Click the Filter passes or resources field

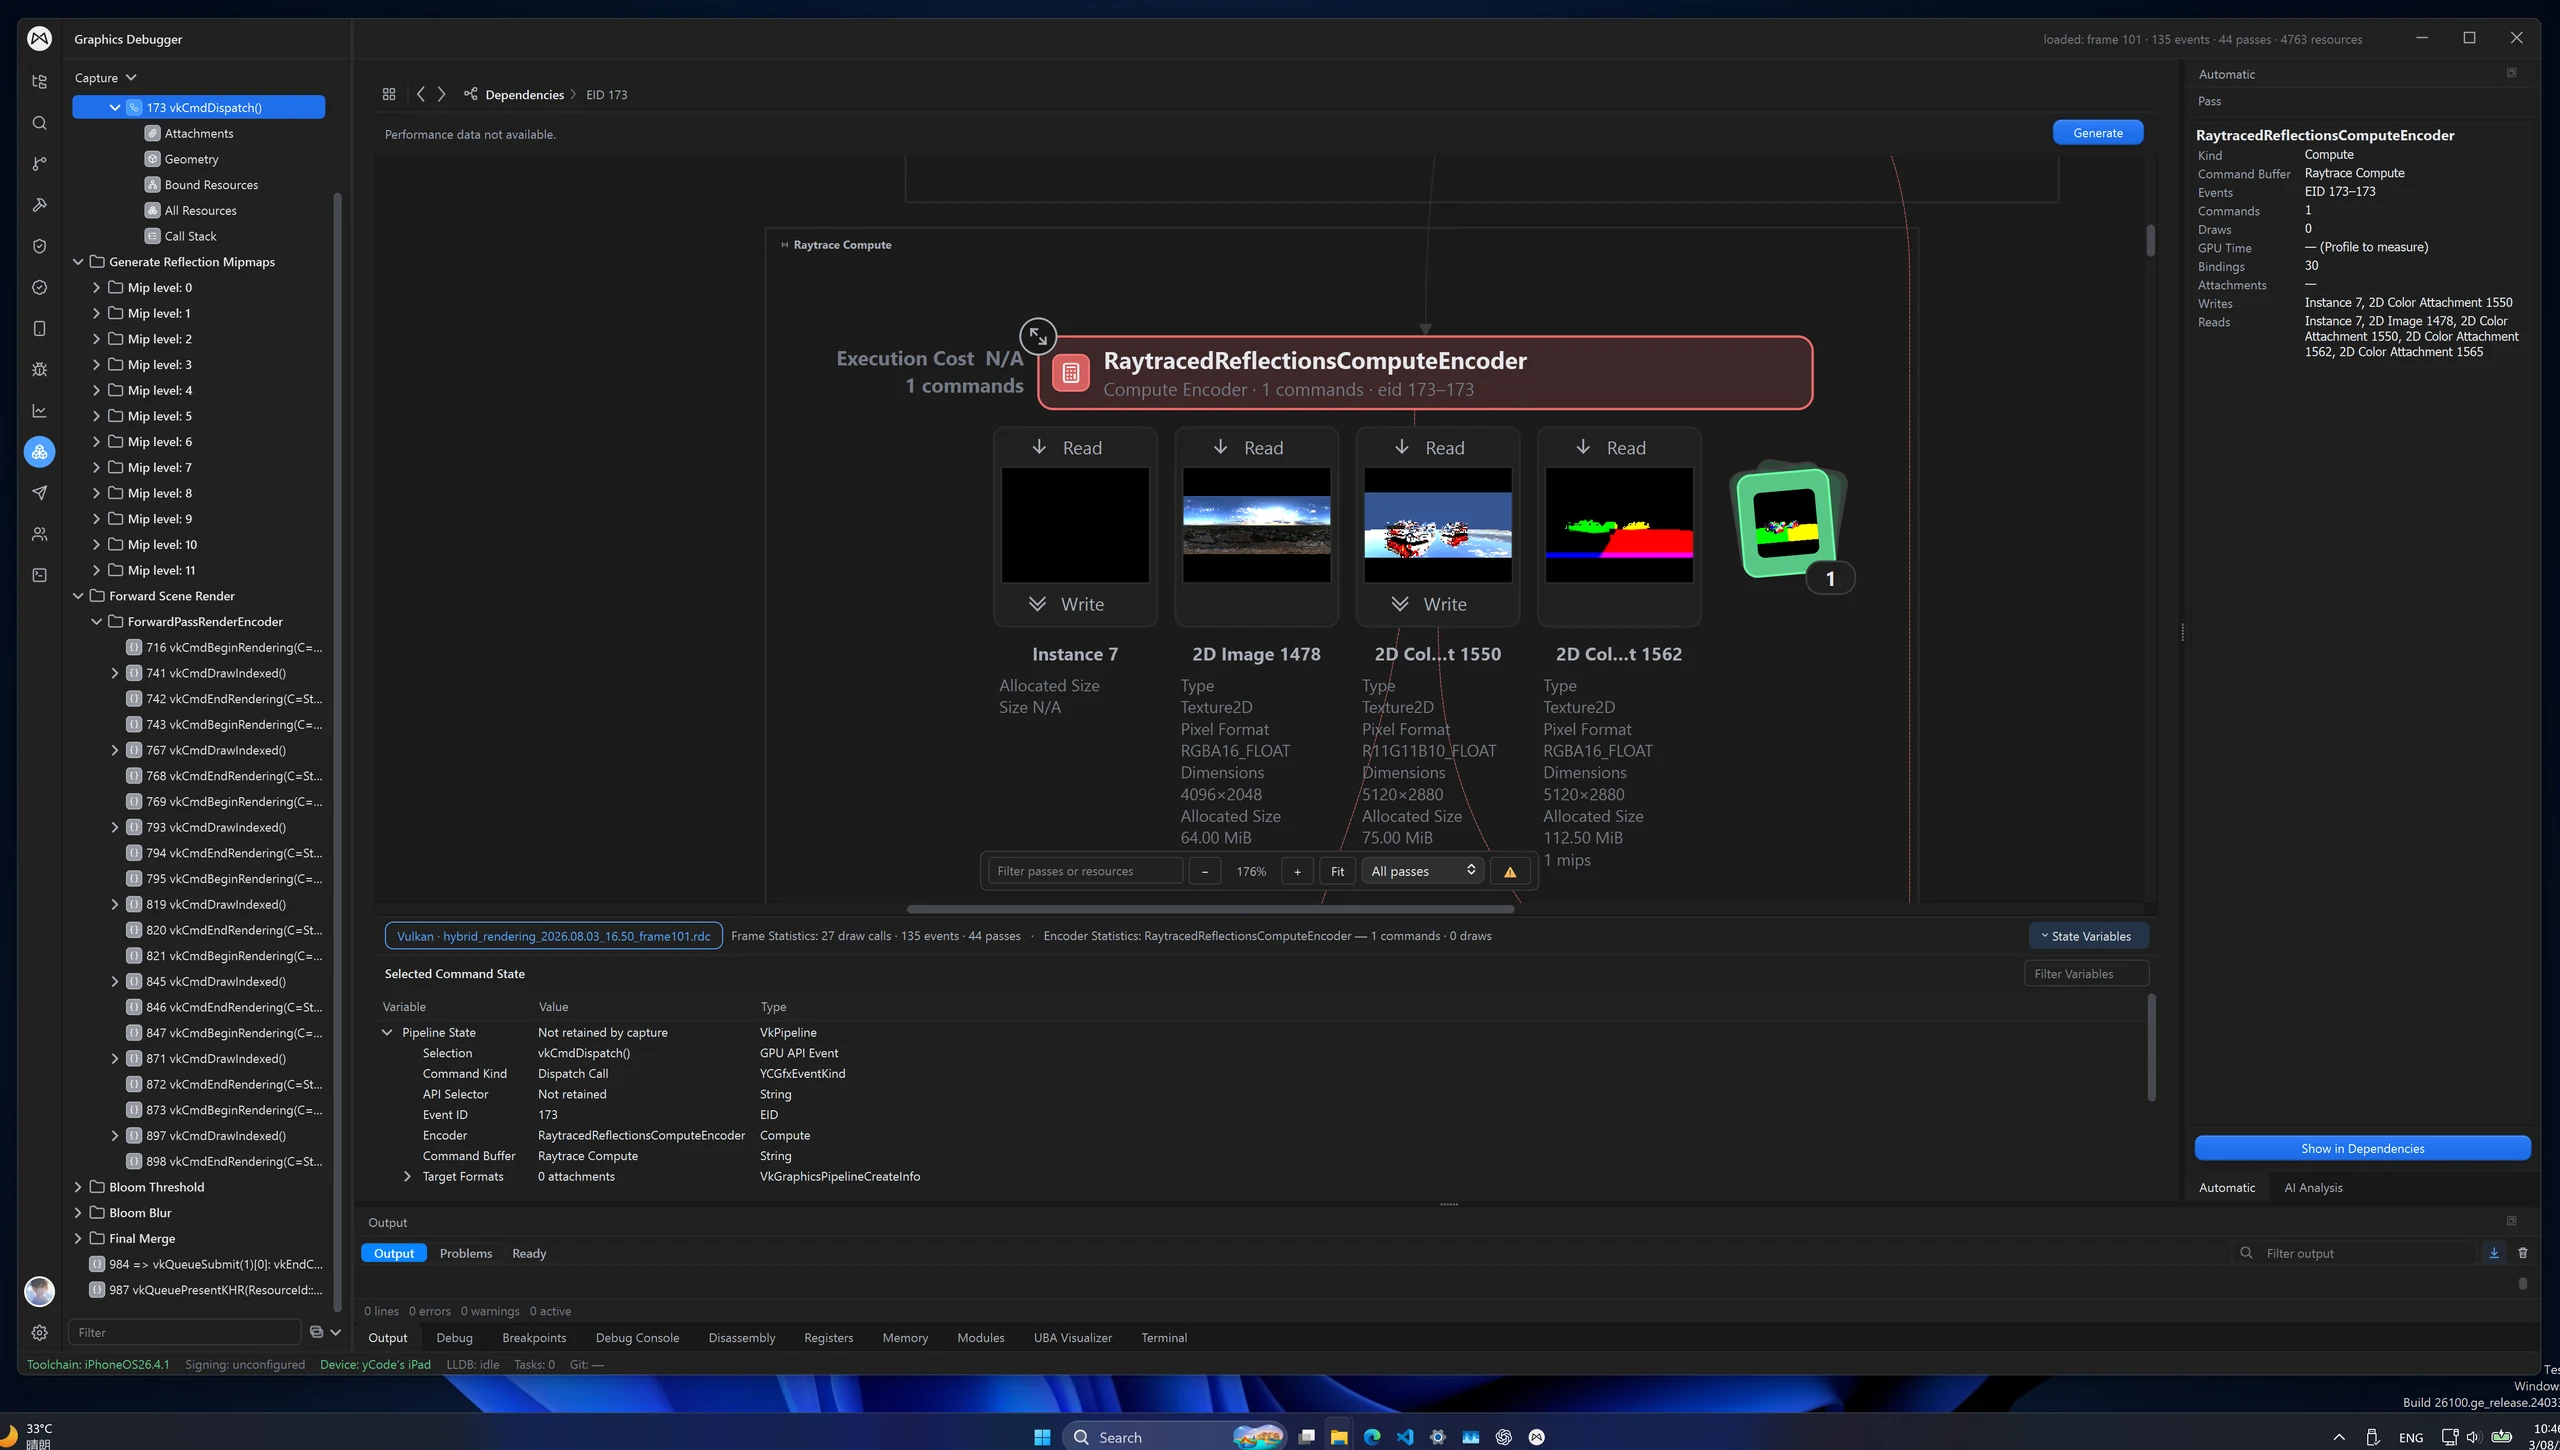(x=1085, y=872)
